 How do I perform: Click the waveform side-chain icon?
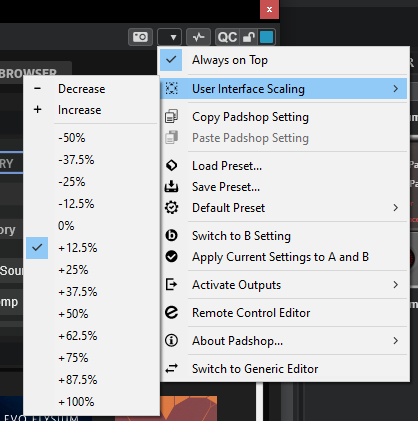198,37
